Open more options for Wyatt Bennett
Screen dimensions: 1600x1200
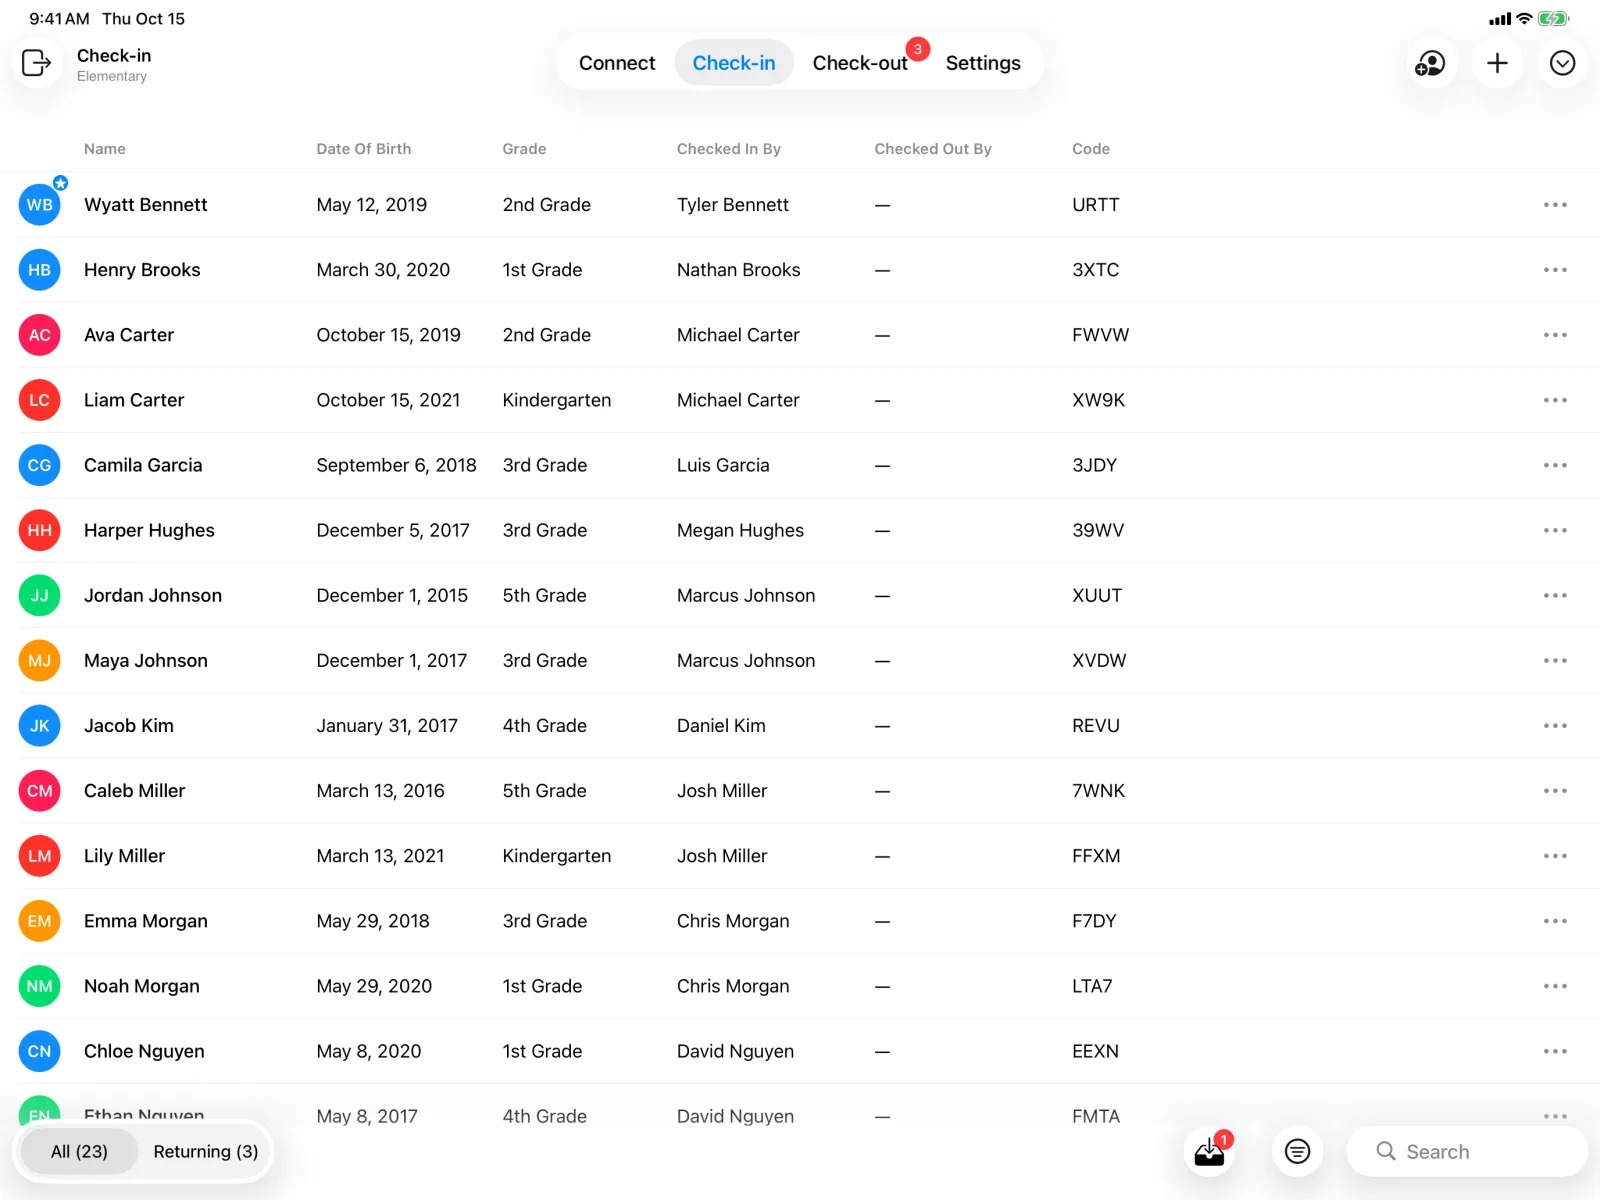pos(1555,205)
